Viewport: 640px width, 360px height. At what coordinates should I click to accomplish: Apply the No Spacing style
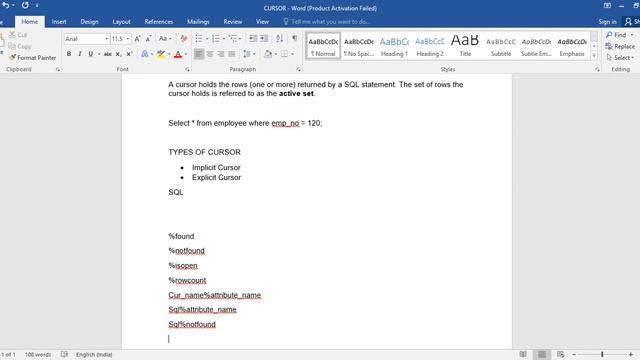pos(359,46)
